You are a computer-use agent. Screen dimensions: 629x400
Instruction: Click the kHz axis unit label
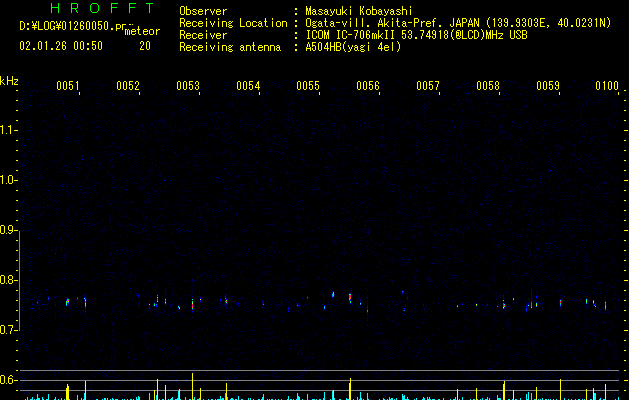pyautogui.click(x=9, y=81)
